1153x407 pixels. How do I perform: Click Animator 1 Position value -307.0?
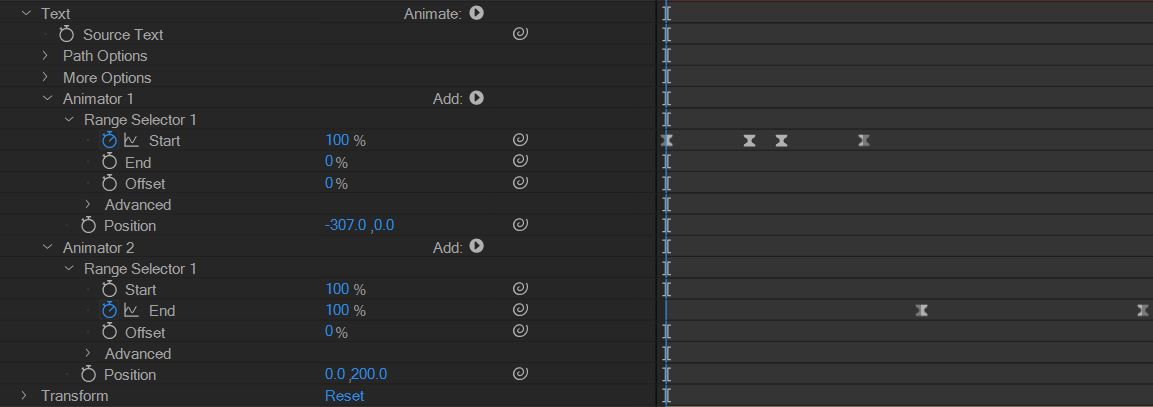346,224
